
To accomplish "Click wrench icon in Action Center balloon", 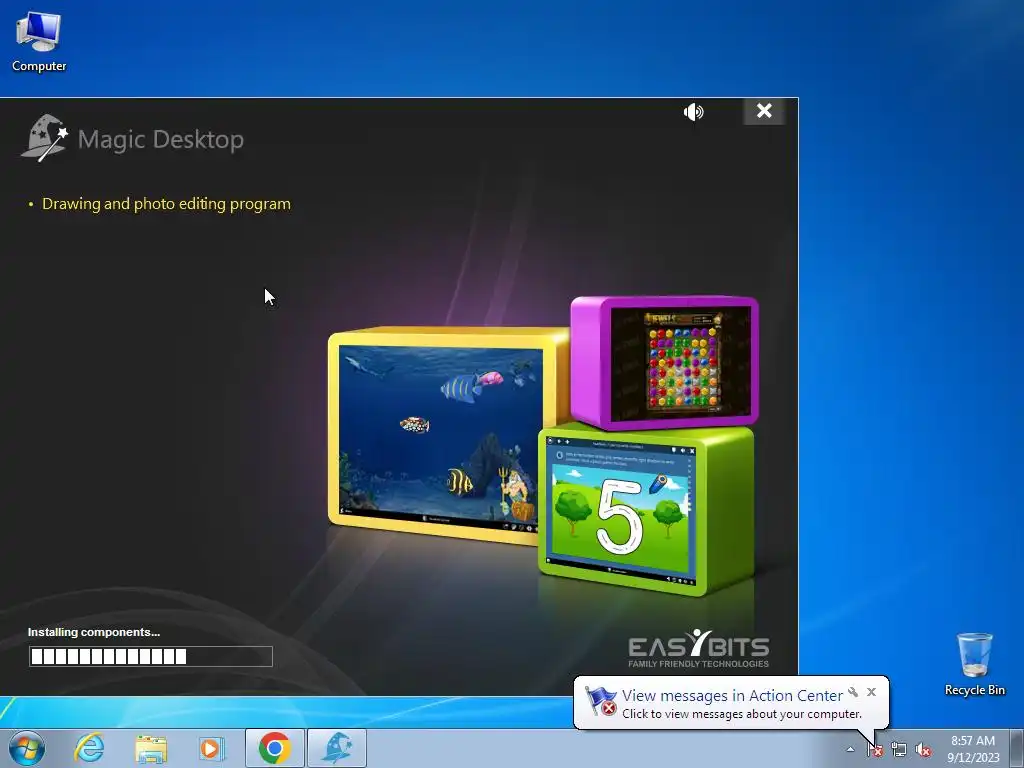I will tap(853, 692).
